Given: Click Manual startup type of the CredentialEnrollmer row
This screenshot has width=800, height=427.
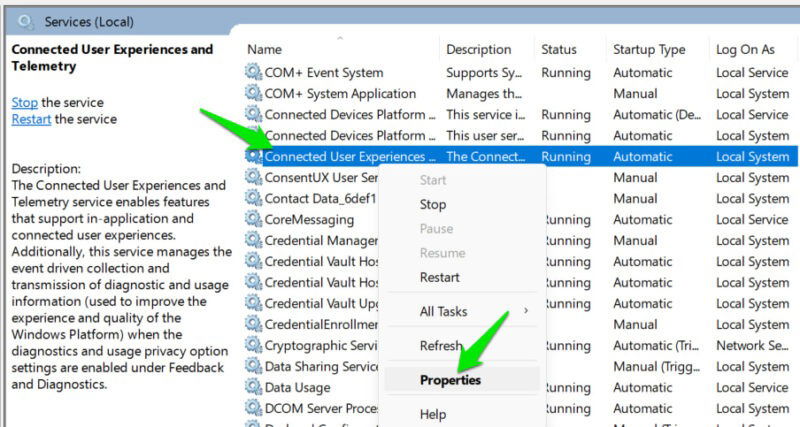Looking at the screenshot, I should click(x=635, y=324).
